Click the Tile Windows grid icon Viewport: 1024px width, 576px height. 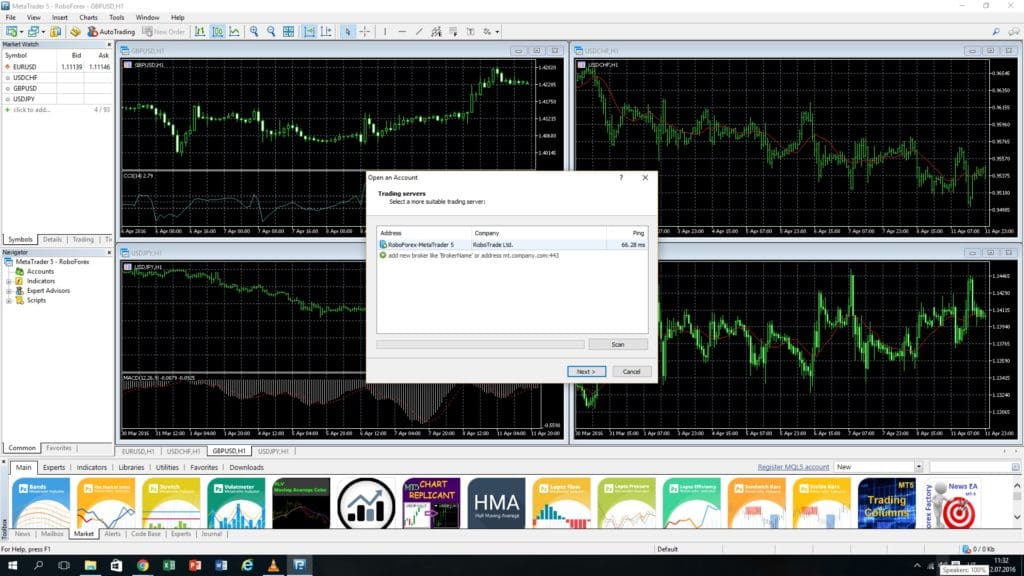tap(289, 31)
